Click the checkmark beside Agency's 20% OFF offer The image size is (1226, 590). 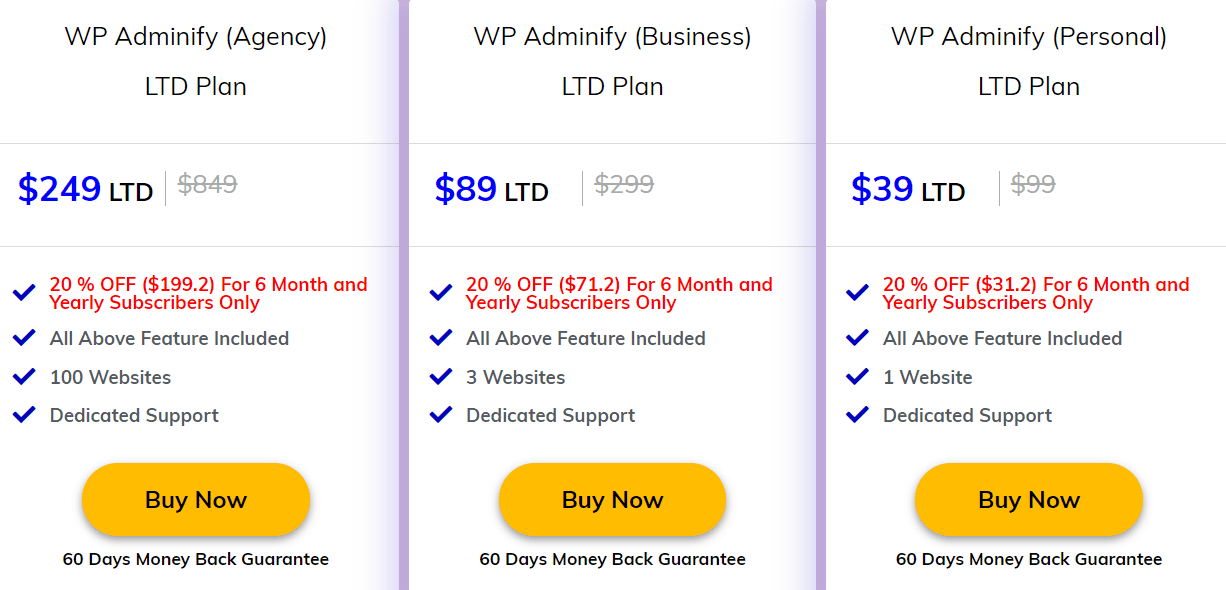click(x=24, y=291)
